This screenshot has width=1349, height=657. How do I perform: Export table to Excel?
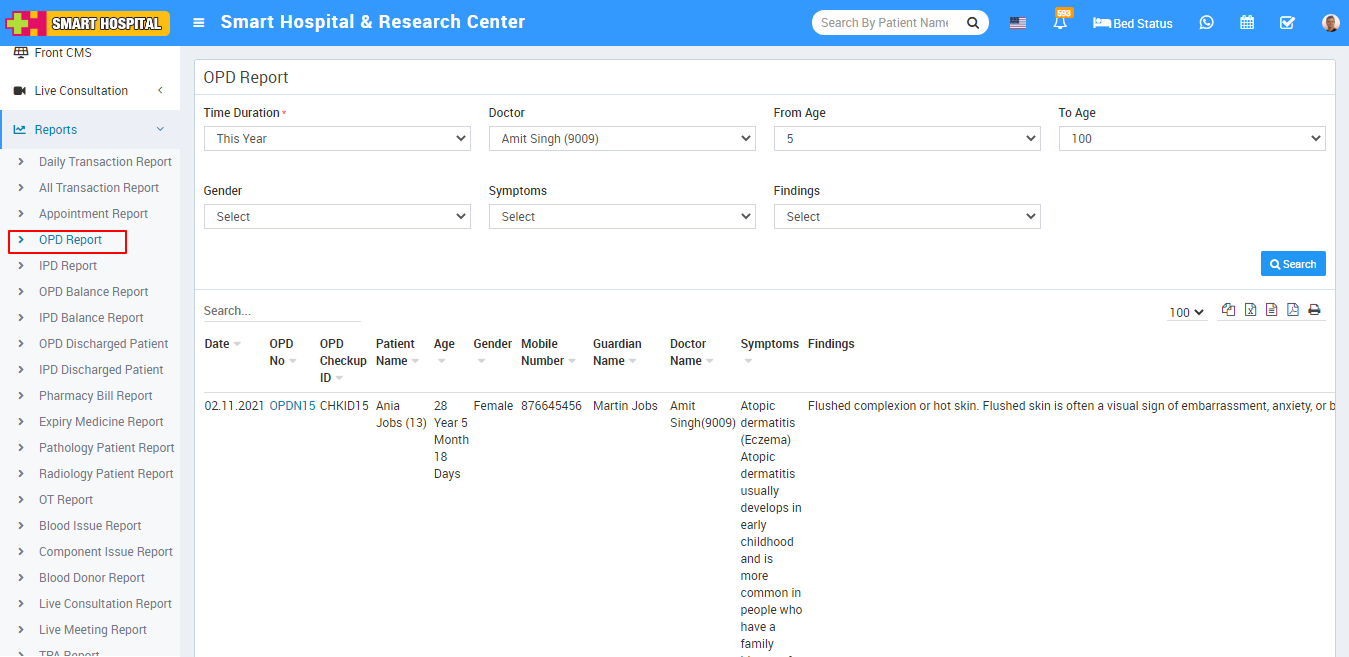pyautogui.click(x=1250, y=310)
